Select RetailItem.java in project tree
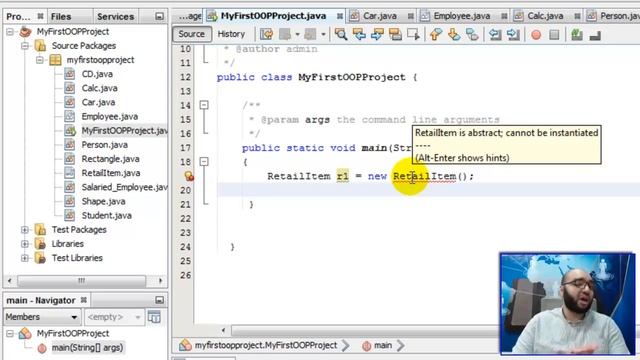640x360 pixels. point(111,173)
